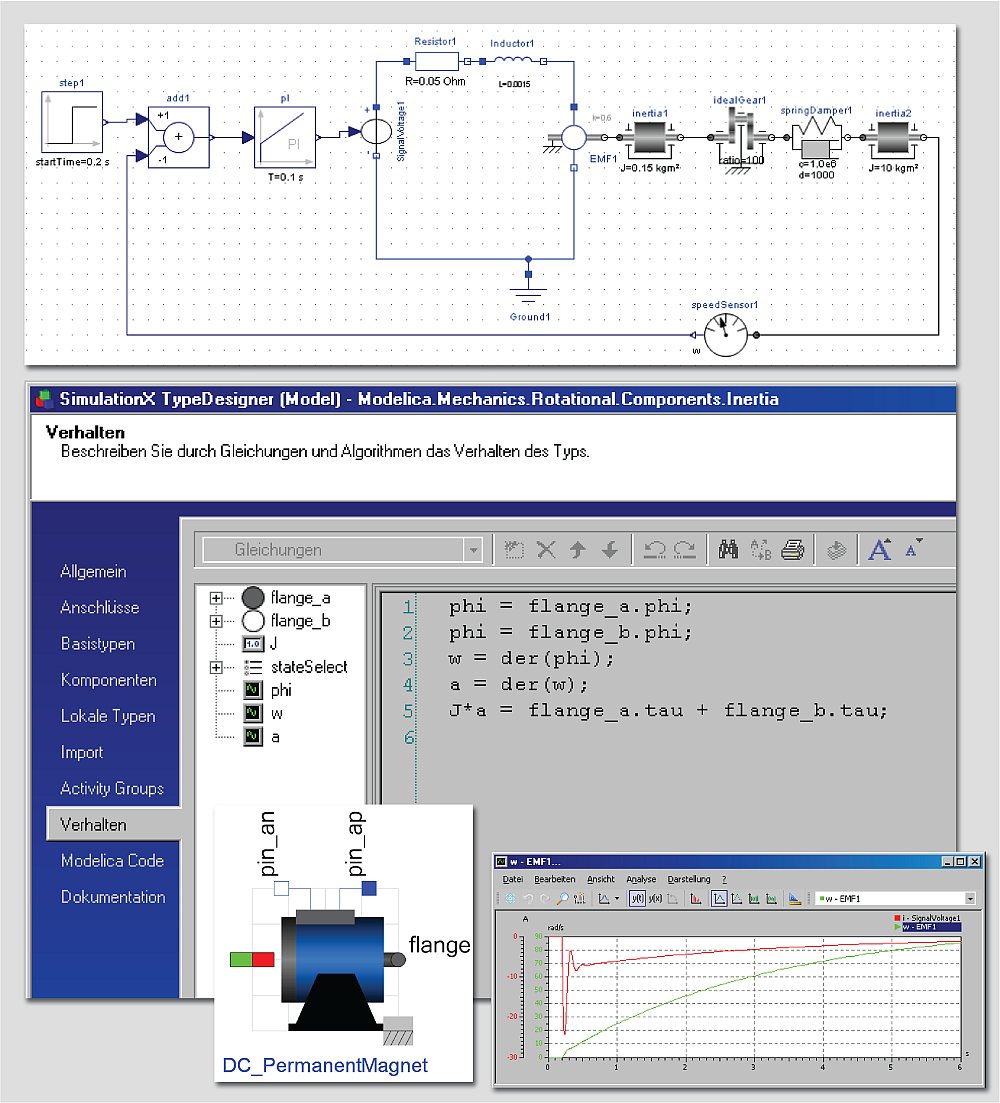Toggle the y(x) plot mode button
1000x1103 pixels.
pos(657,899)
